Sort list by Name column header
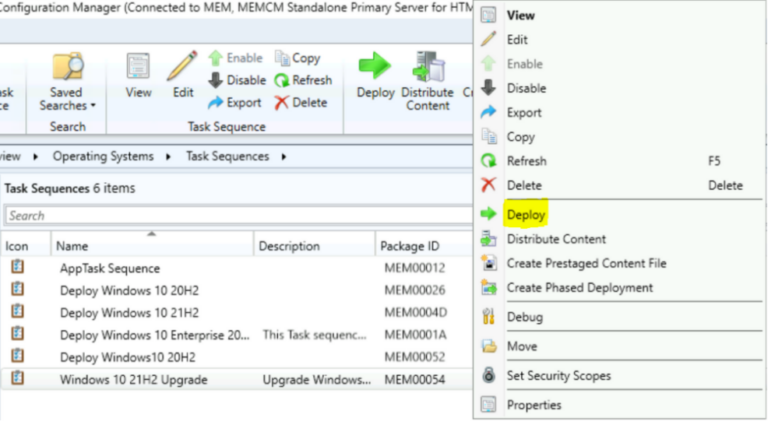Viewport: 768px width, 425px height. point(150,246)
